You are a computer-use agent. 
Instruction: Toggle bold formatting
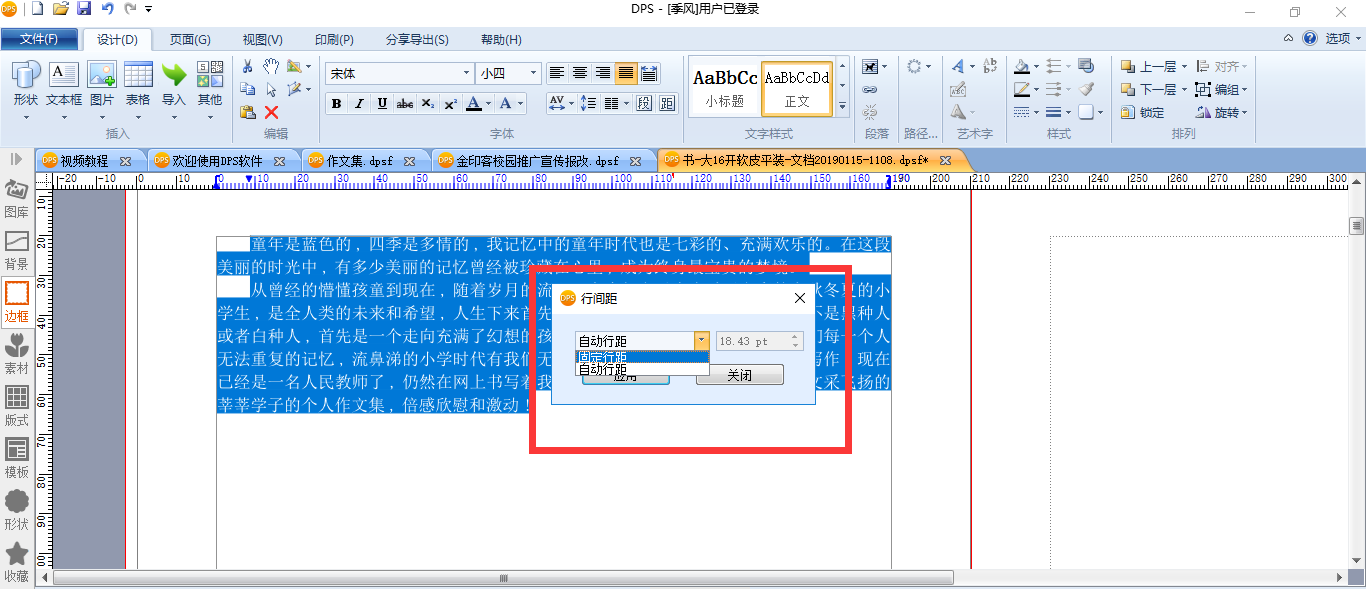336,103
